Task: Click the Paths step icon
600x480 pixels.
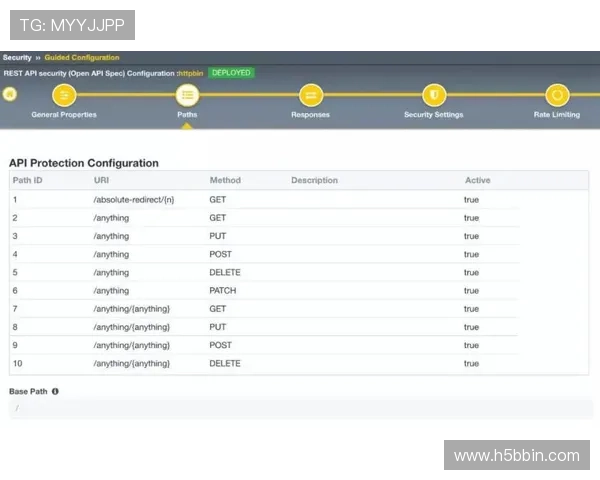Action: (187, 95)
